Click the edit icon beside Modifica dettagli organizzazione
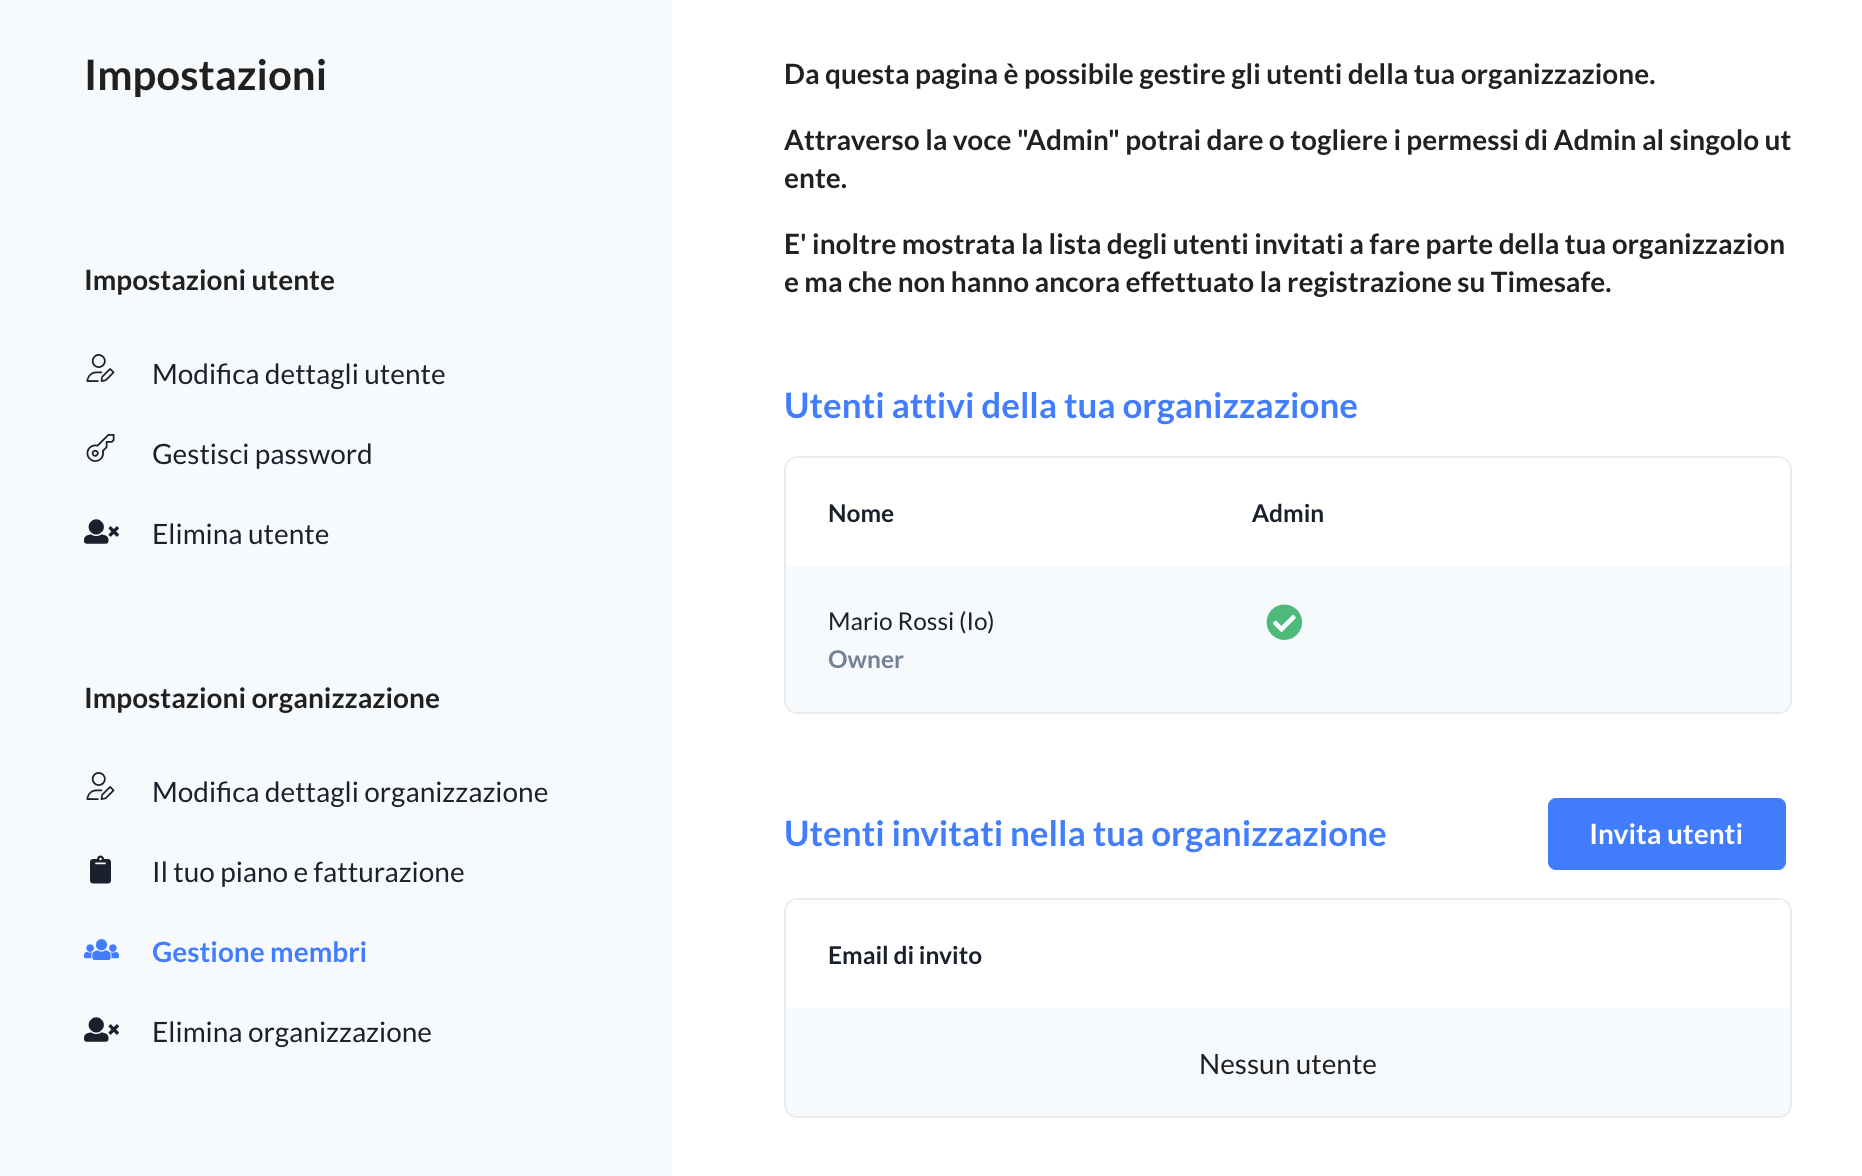The height and width of the screenshot is (1176, 1862). [100, 788]
